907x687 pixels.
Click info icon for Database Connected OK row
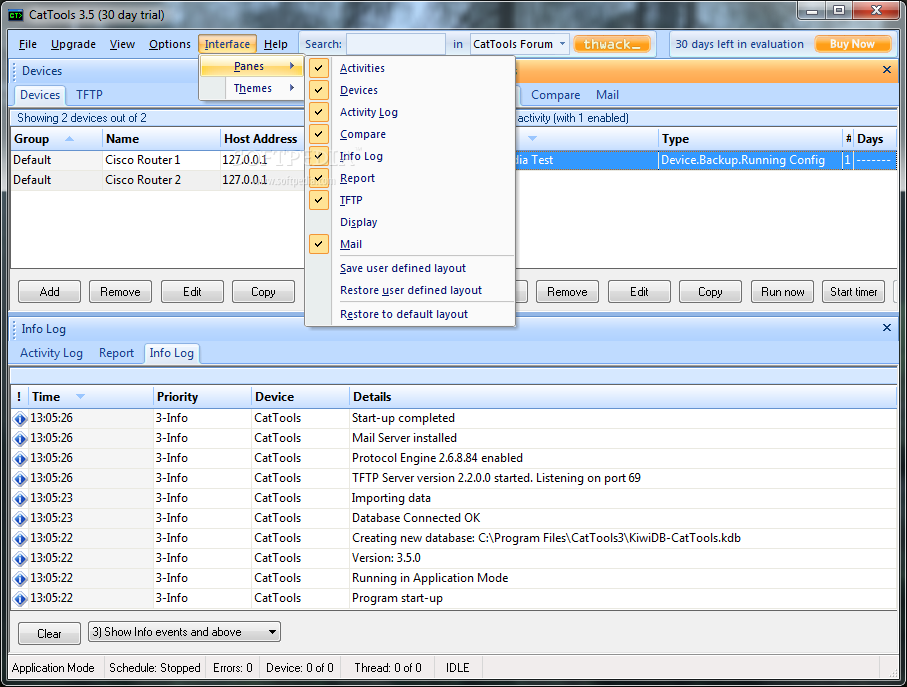(20, 519)
